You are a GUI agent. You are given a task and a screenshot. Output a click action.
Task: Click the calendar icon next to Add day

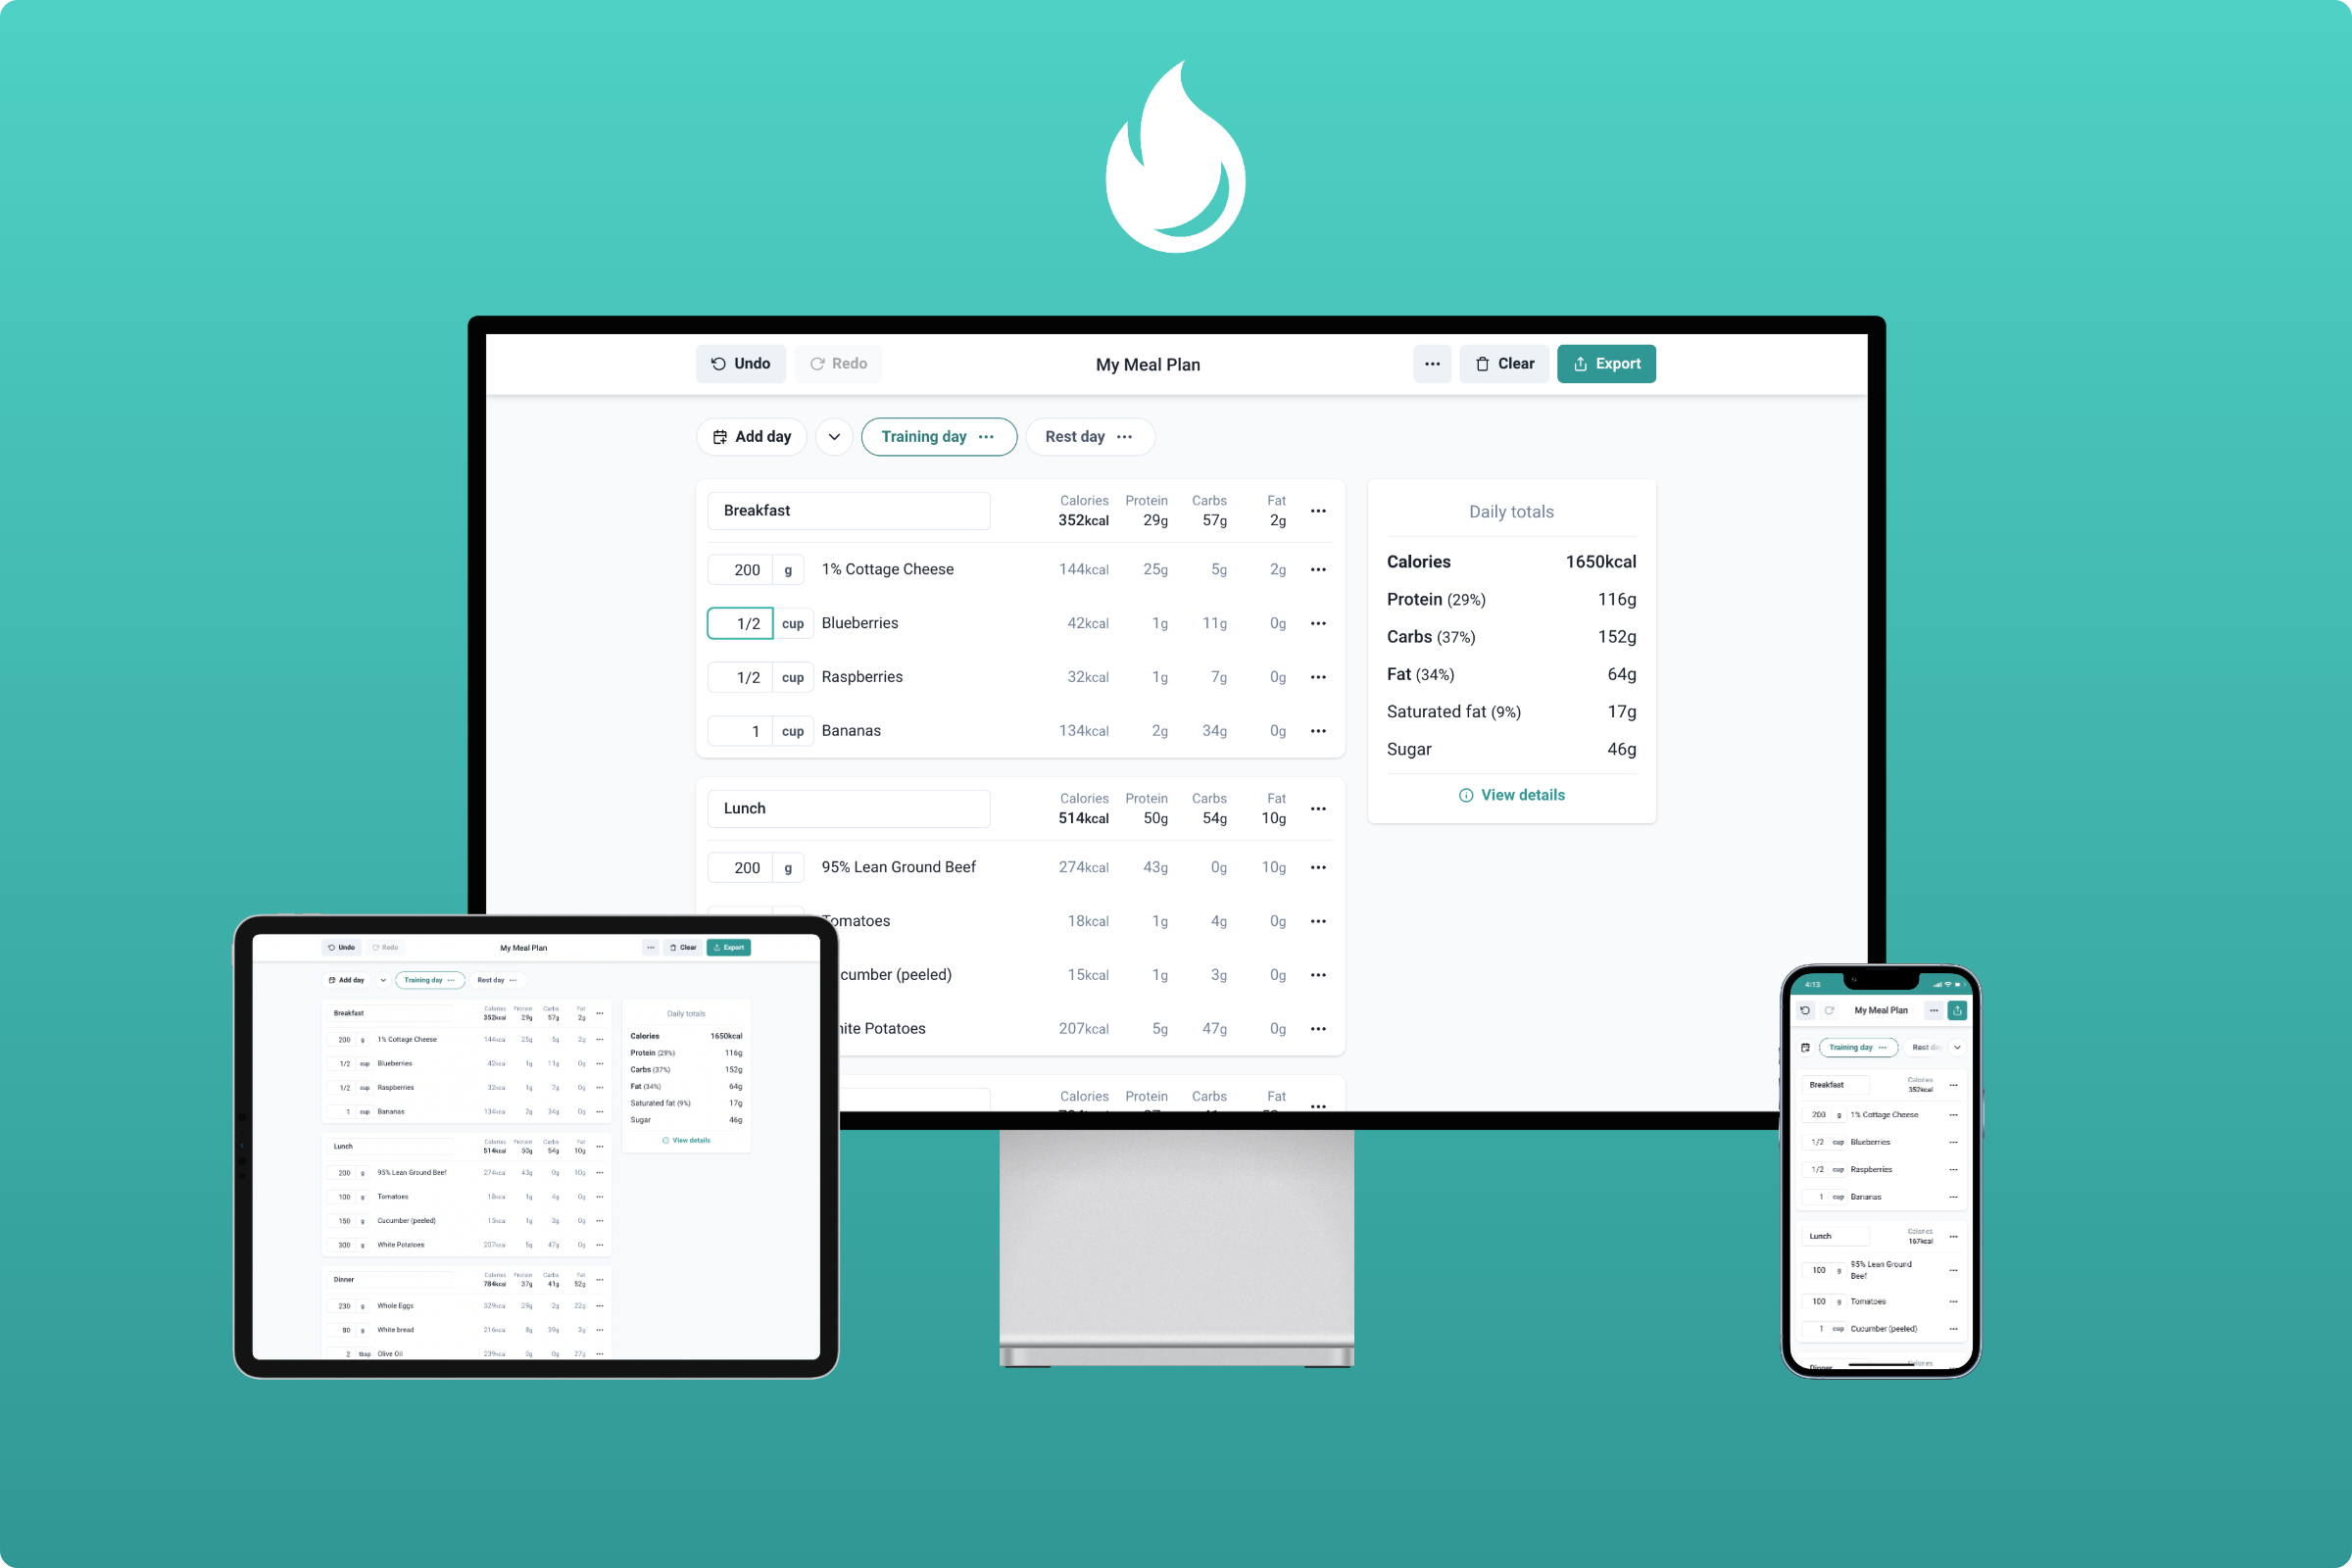(x=721, y=434)
